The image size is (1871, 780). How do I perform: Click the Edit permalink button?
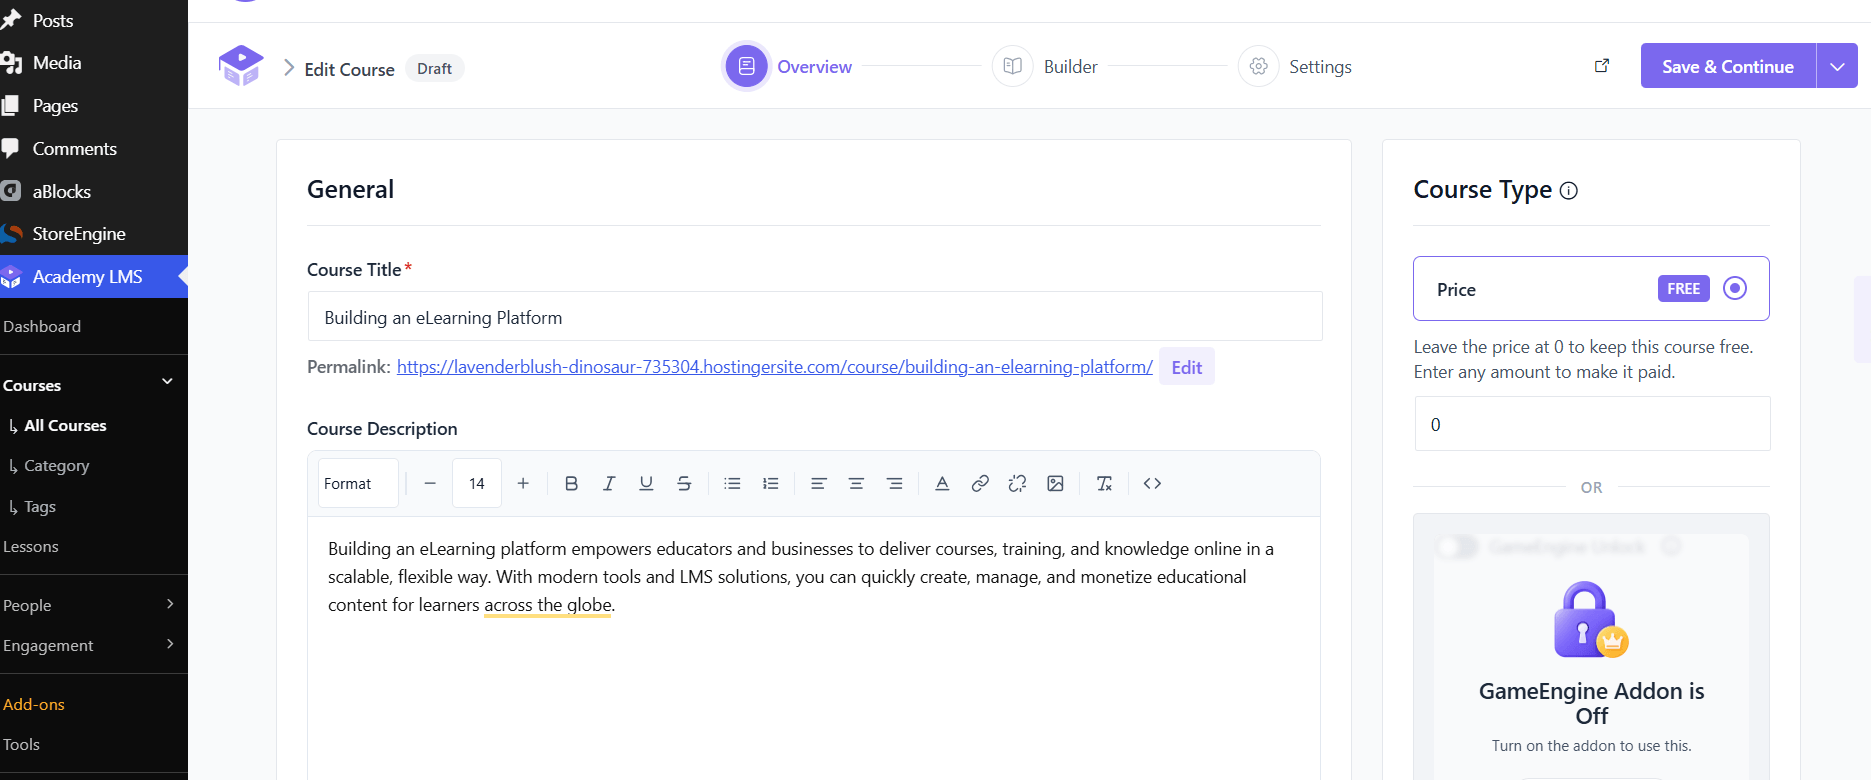pos(1187,367)
